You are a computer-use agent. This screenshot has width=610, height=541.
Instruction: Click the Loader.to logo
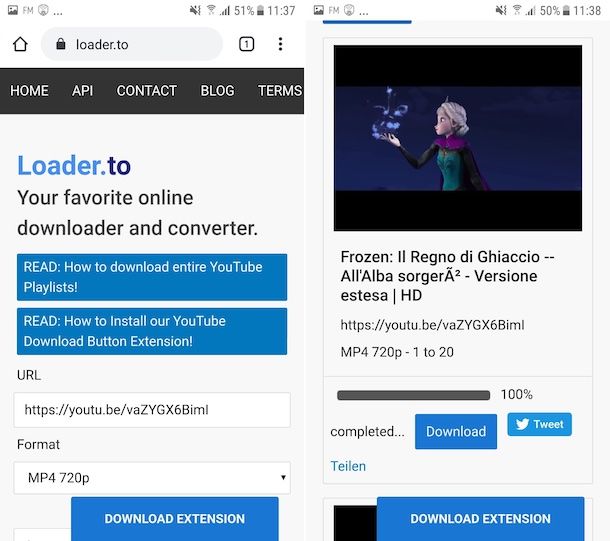coord(74,166)
